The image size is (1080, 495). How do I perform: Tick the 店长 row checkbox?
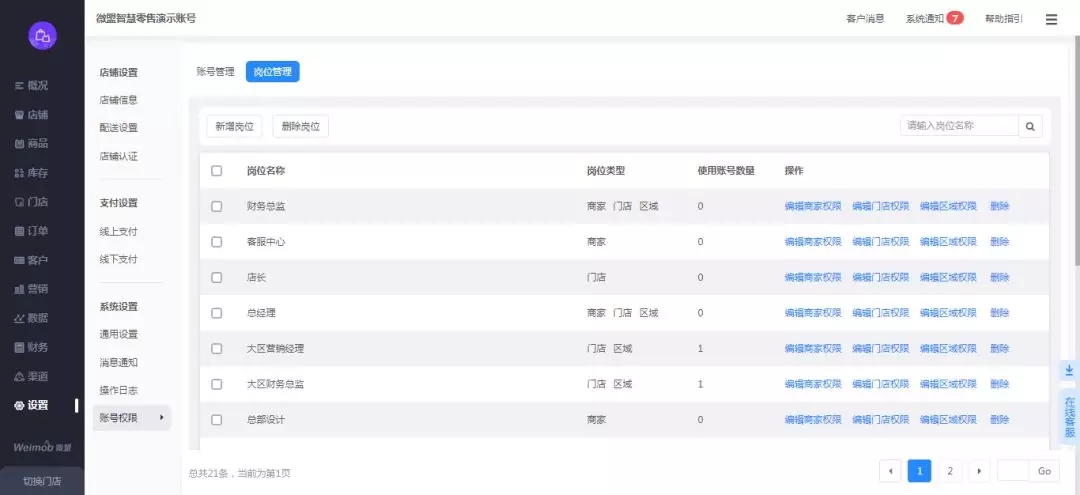coord(217,278)
